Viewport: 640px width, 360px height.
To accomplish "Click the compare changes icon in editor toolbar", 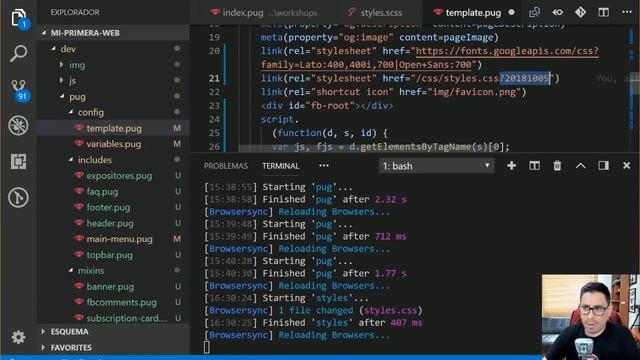I will 534,13.
